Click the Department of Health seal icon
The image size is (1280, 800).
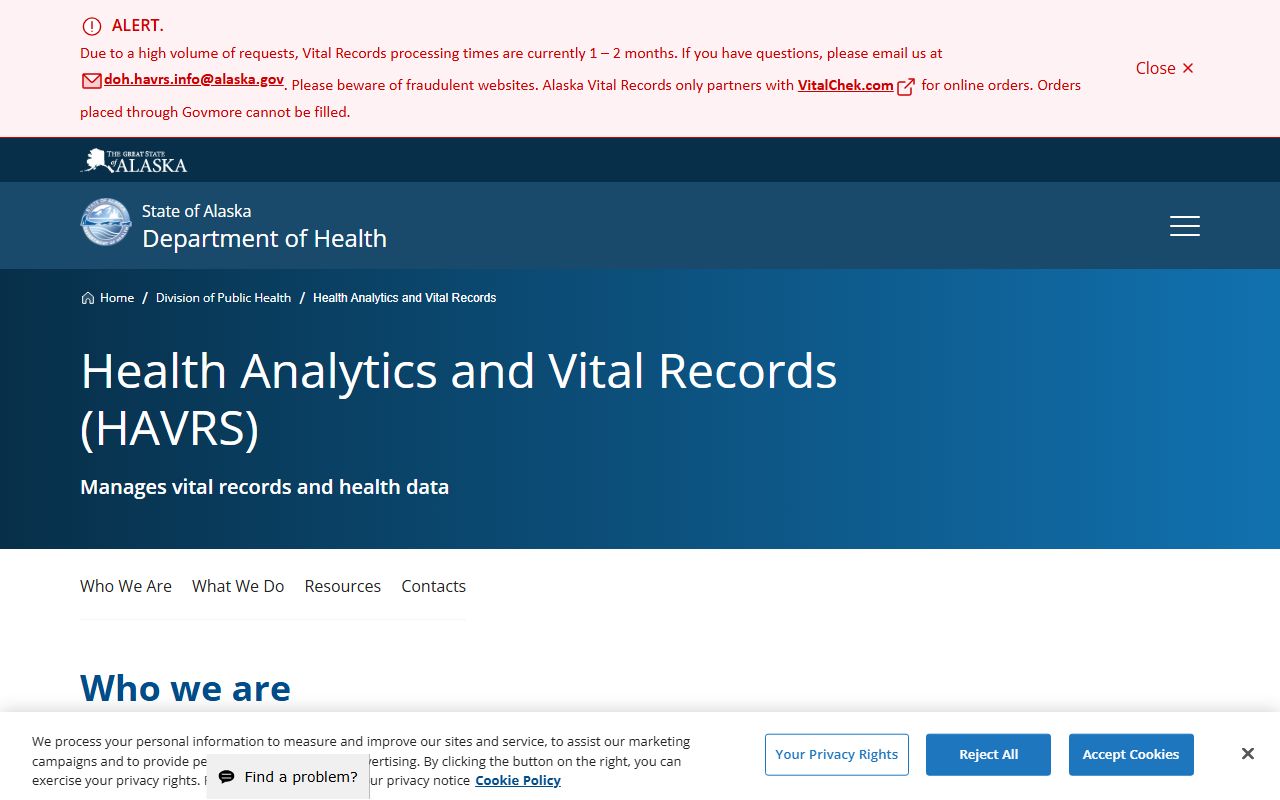tap(105, 222)
